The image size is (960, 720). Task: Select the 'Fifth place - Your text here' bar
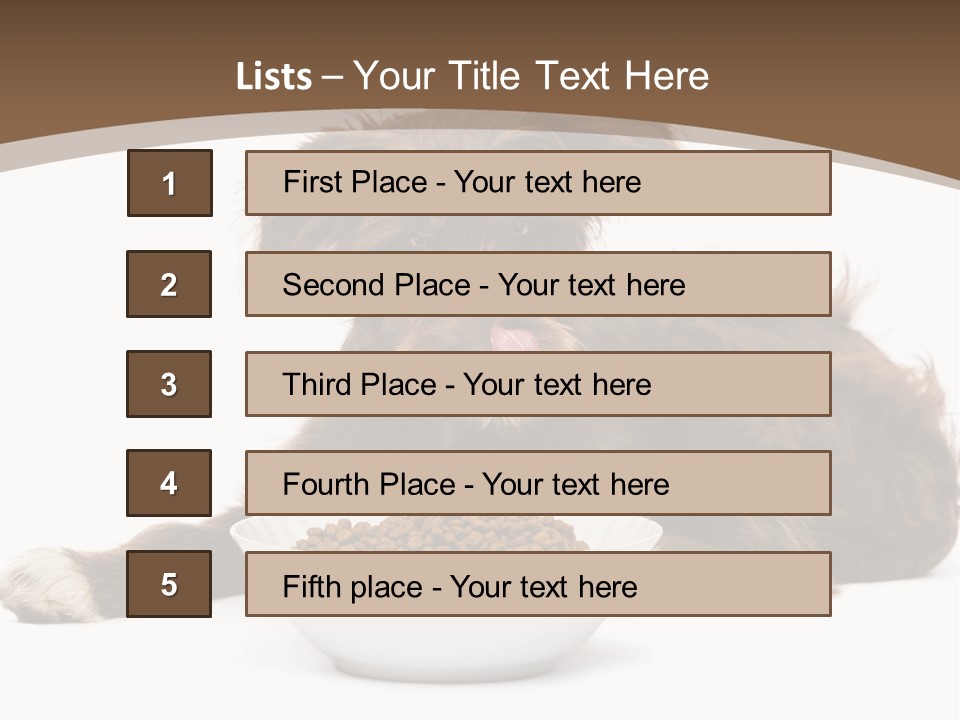[538, 583]
